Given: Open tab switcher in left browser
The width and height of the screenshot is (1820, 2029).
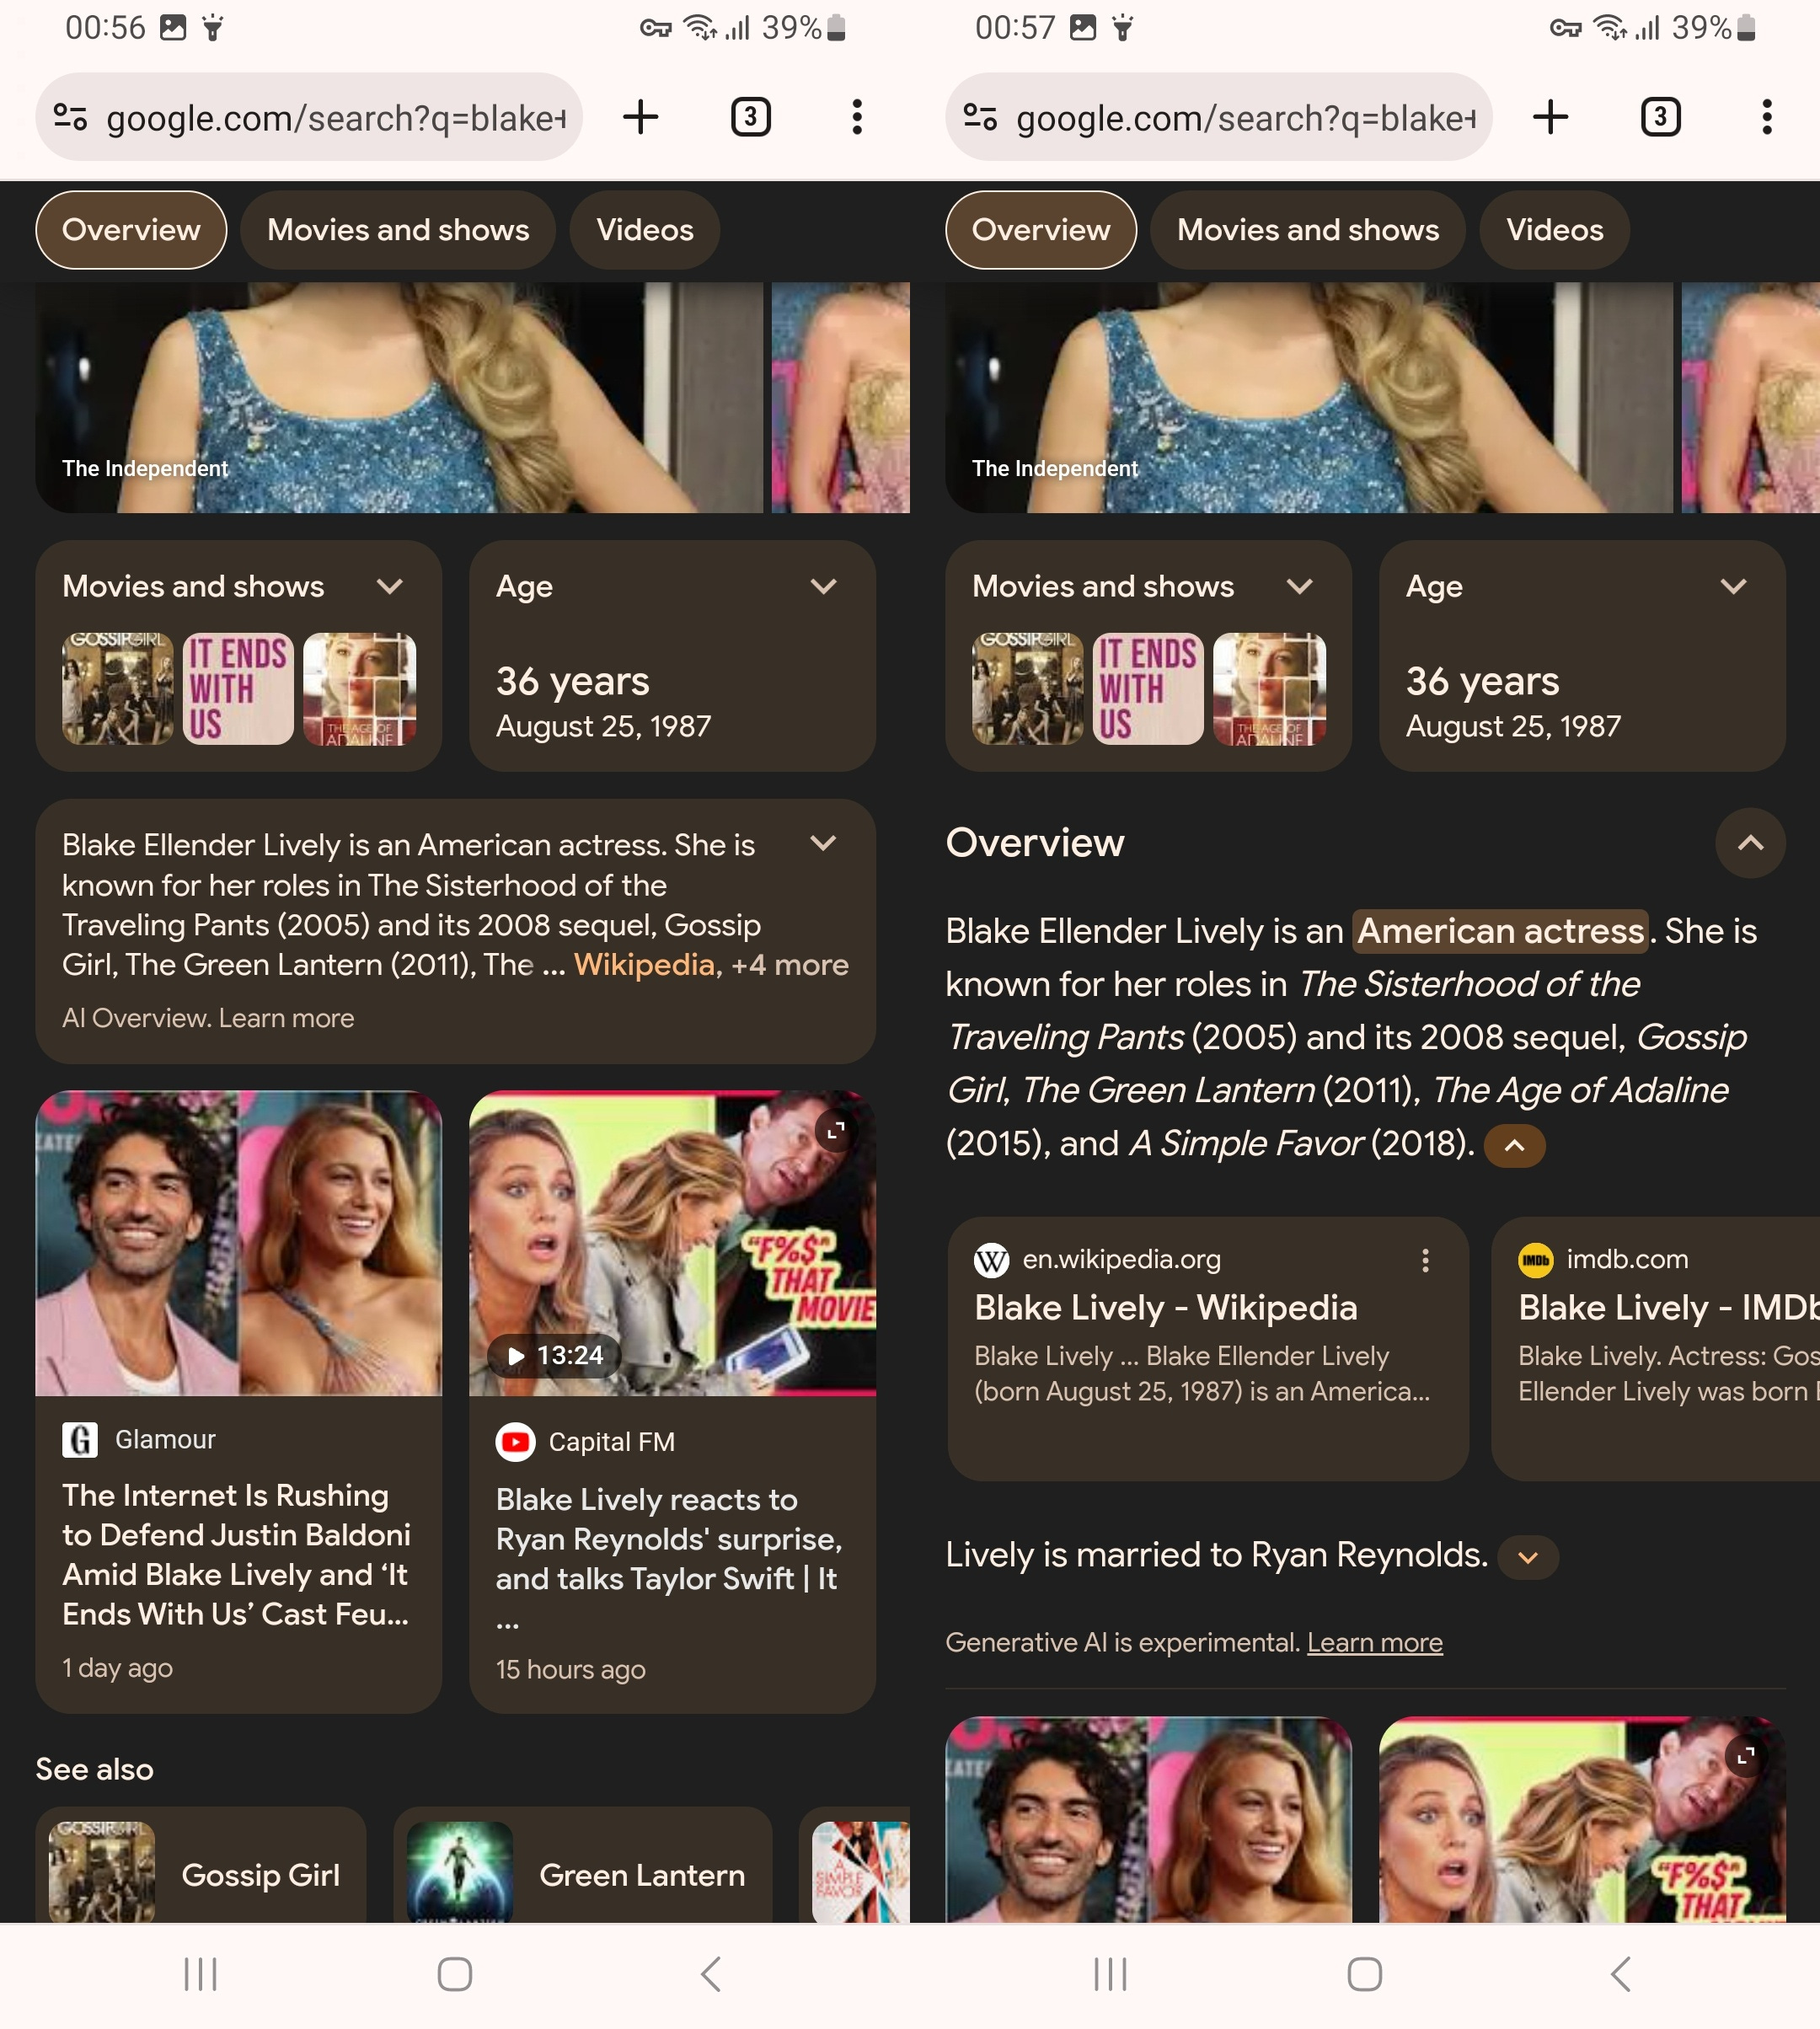Looking at the screenshot, I should [751, 117].
